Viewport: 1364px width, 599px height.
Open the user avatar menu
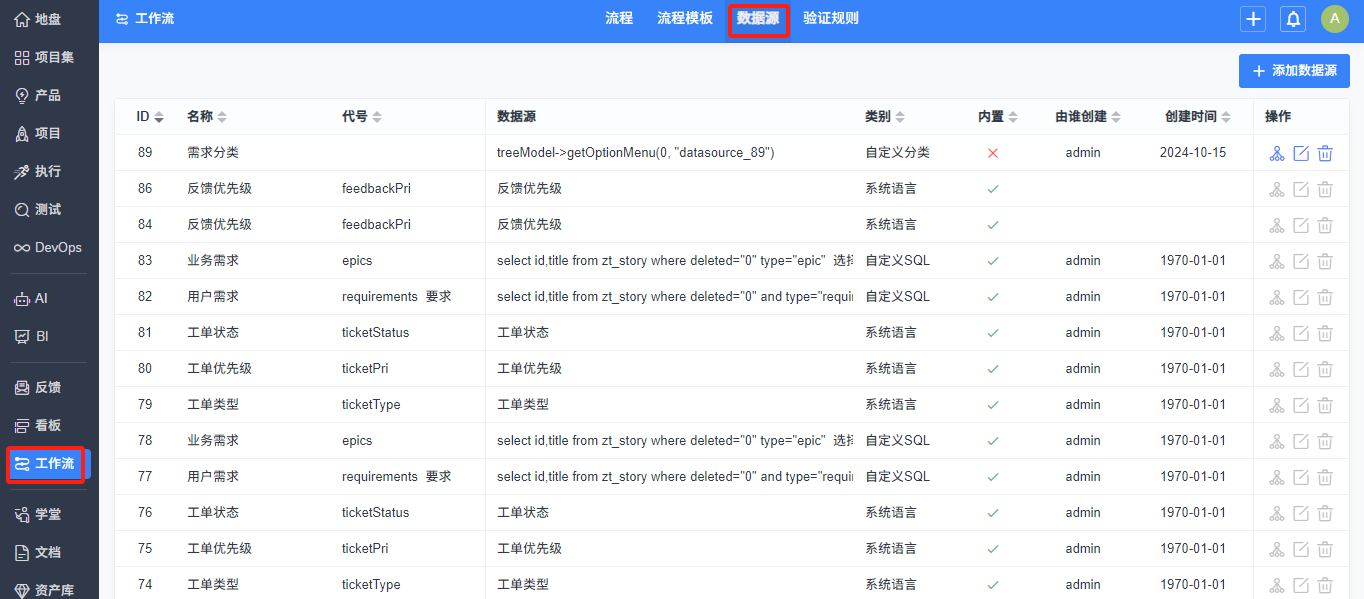1334,19
